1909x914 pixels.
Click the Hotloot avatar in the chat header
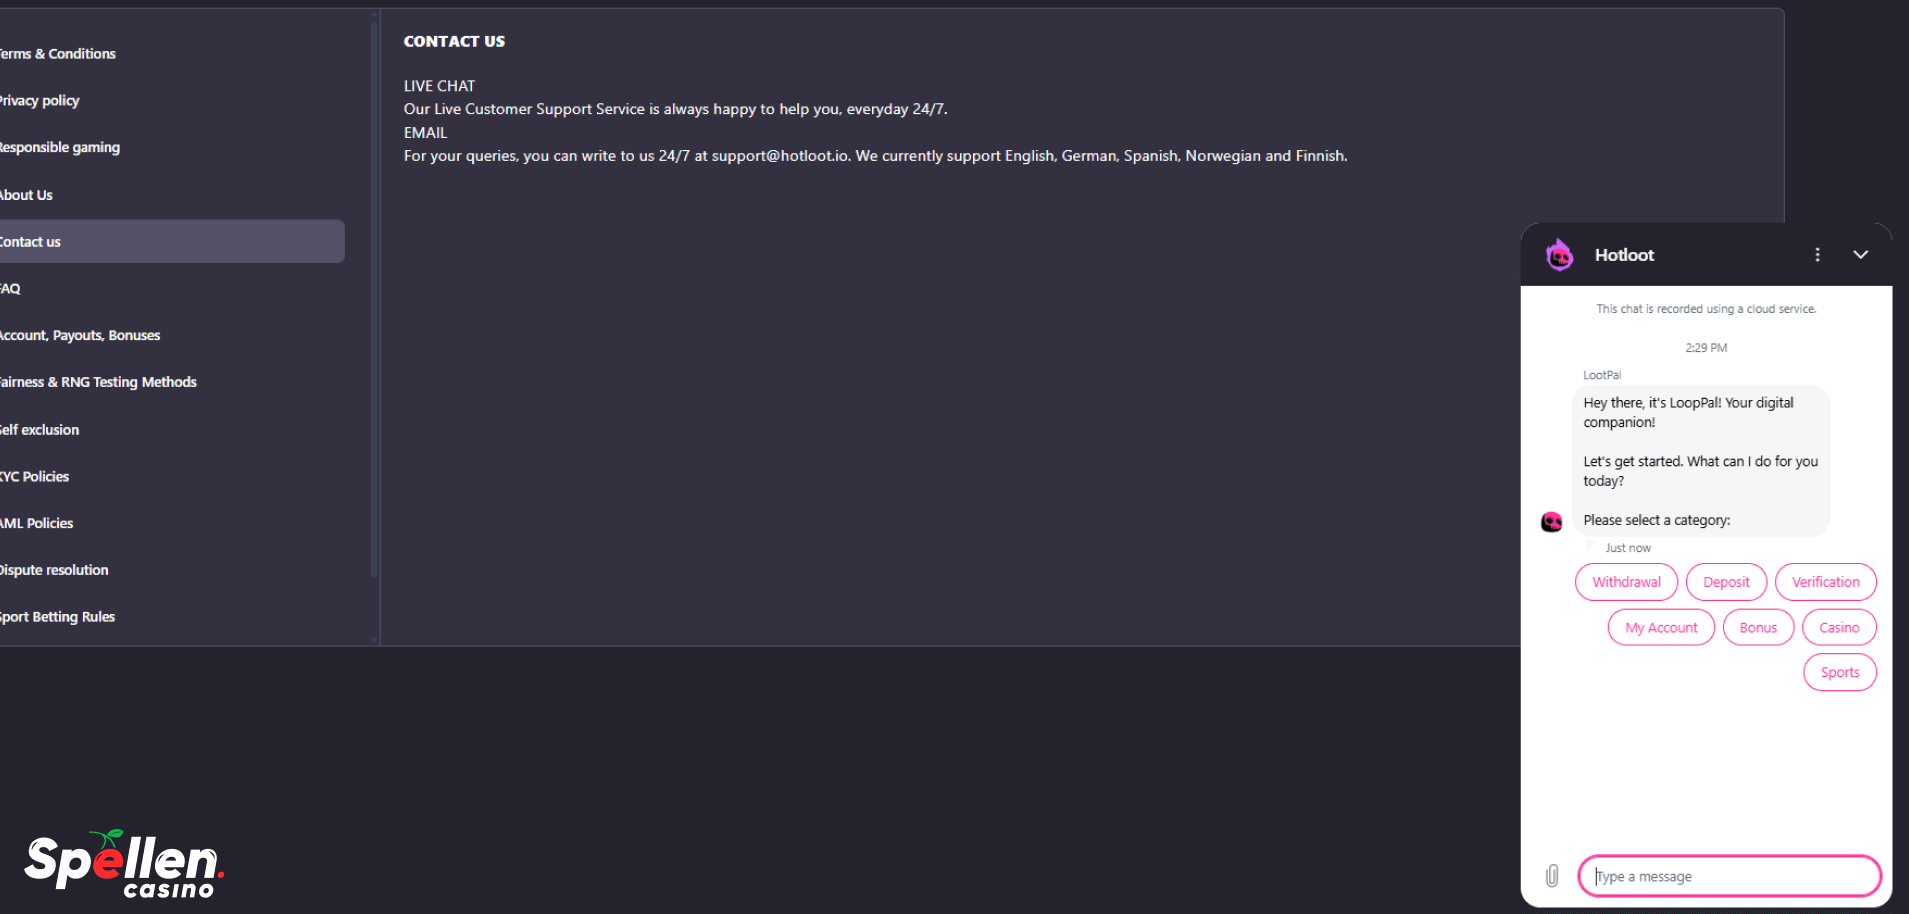tap(1559, 255)
